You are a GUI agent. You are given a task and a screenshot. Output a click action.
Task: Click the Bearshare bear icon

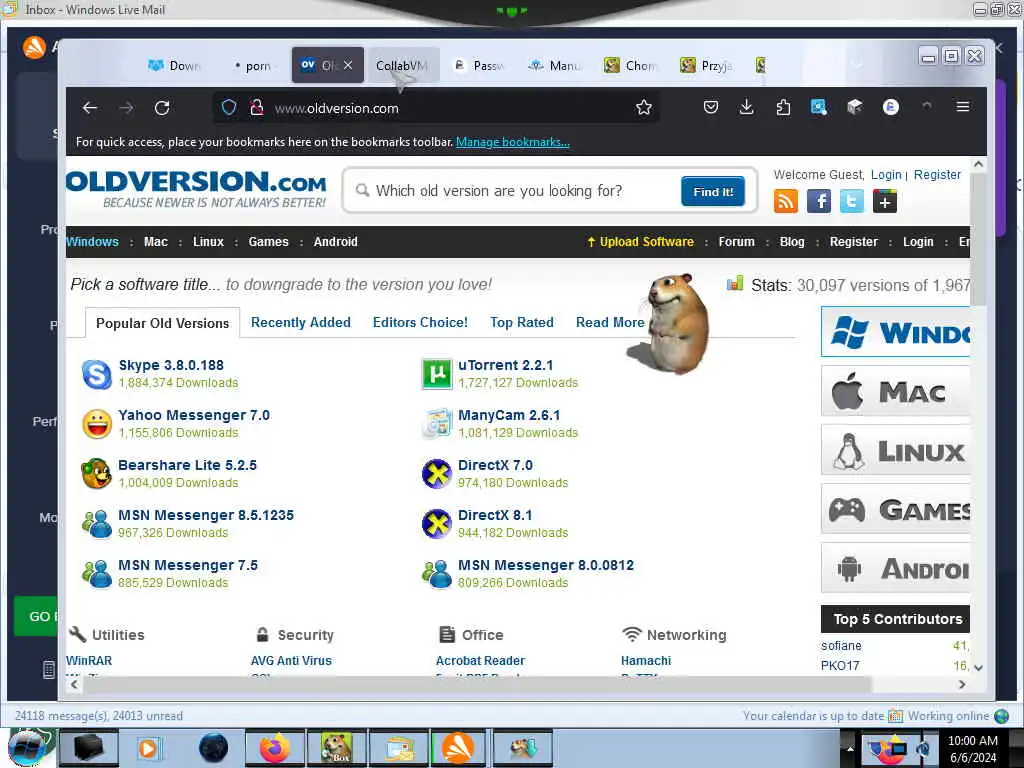(x=97, y=474)
